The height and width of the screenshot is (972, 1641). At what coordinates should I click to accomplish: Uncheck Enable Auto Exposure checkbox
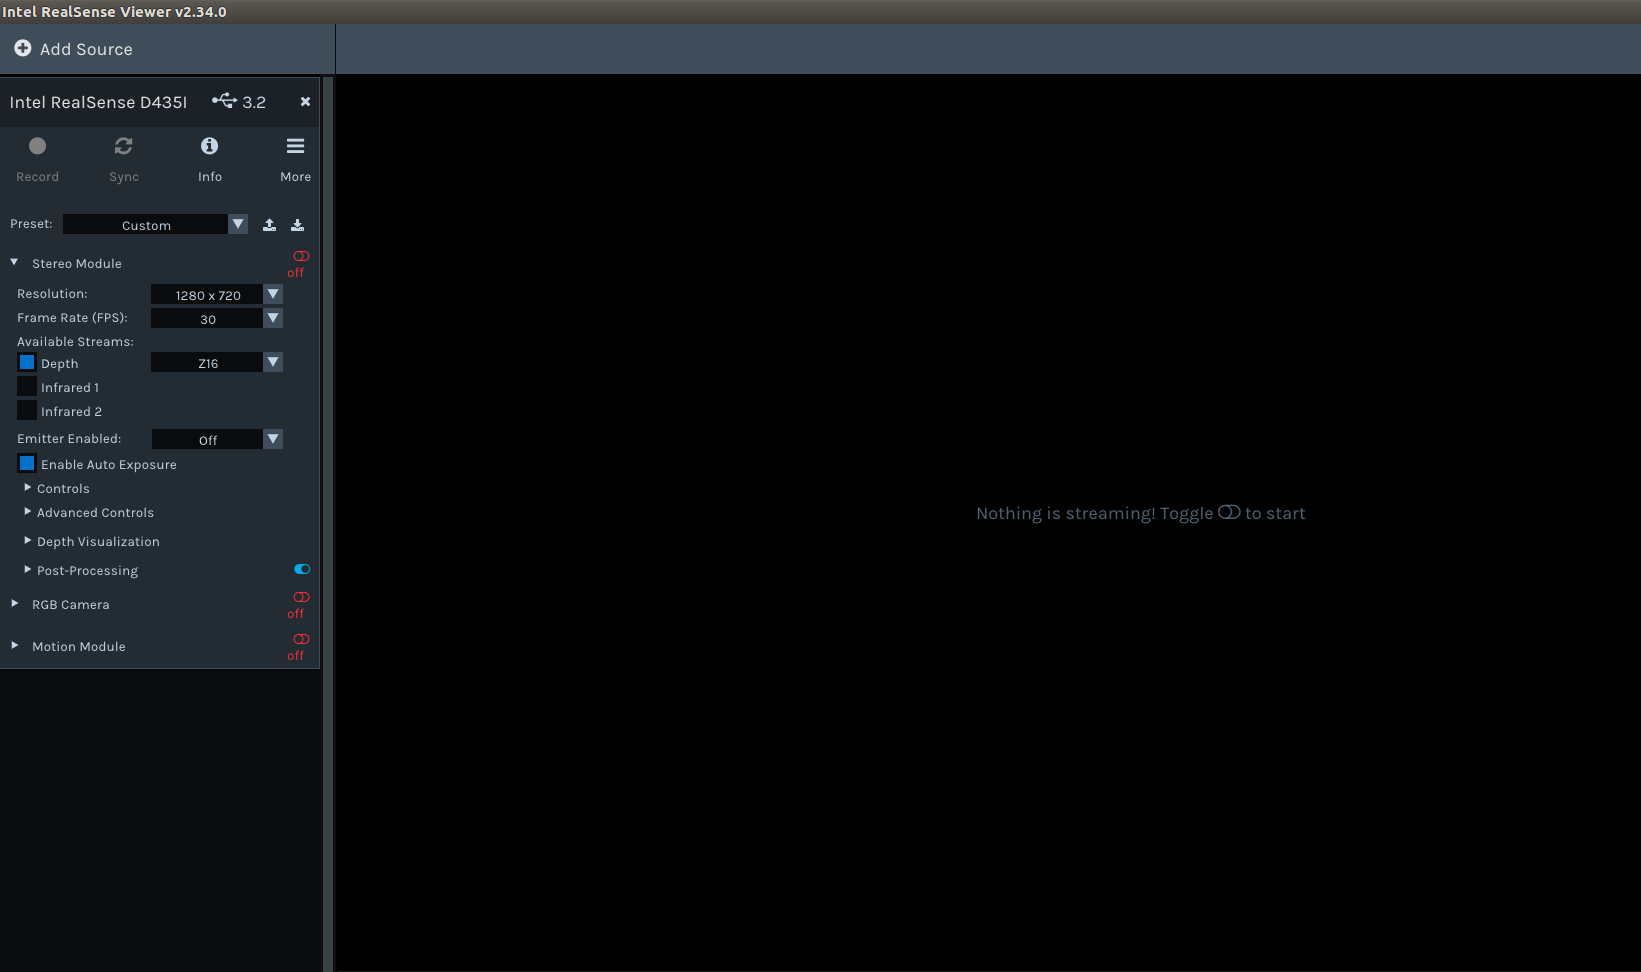27,463
